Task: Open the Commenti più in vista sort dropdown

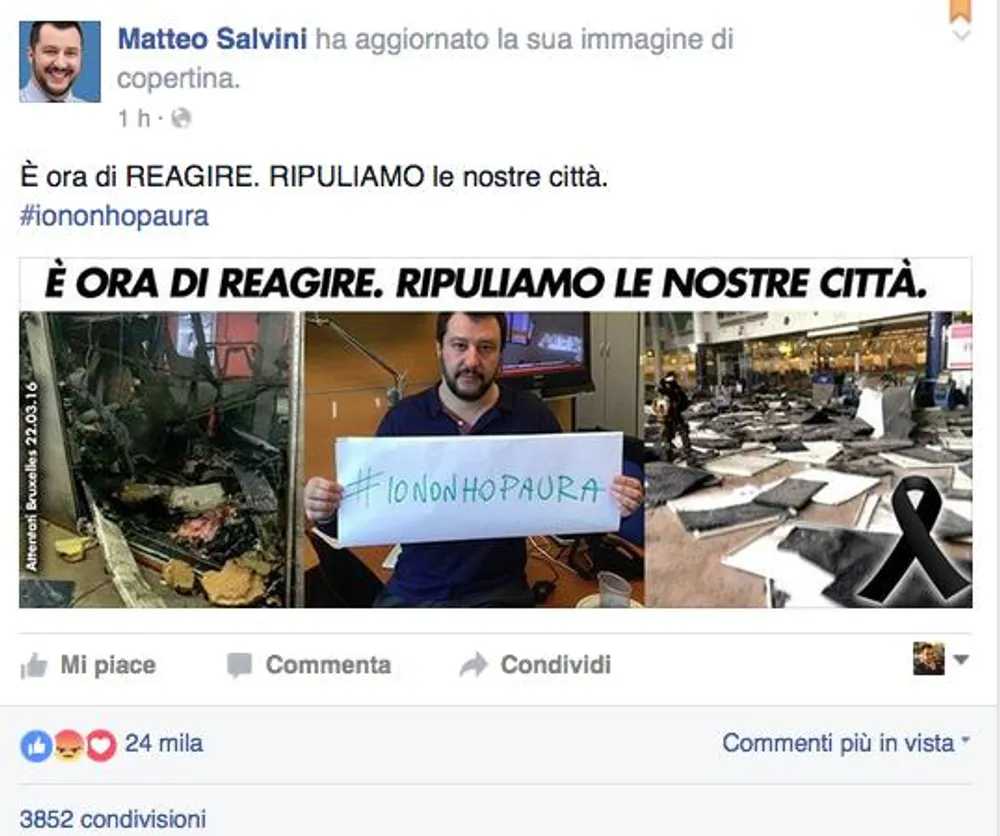Action: coord(846,743)
